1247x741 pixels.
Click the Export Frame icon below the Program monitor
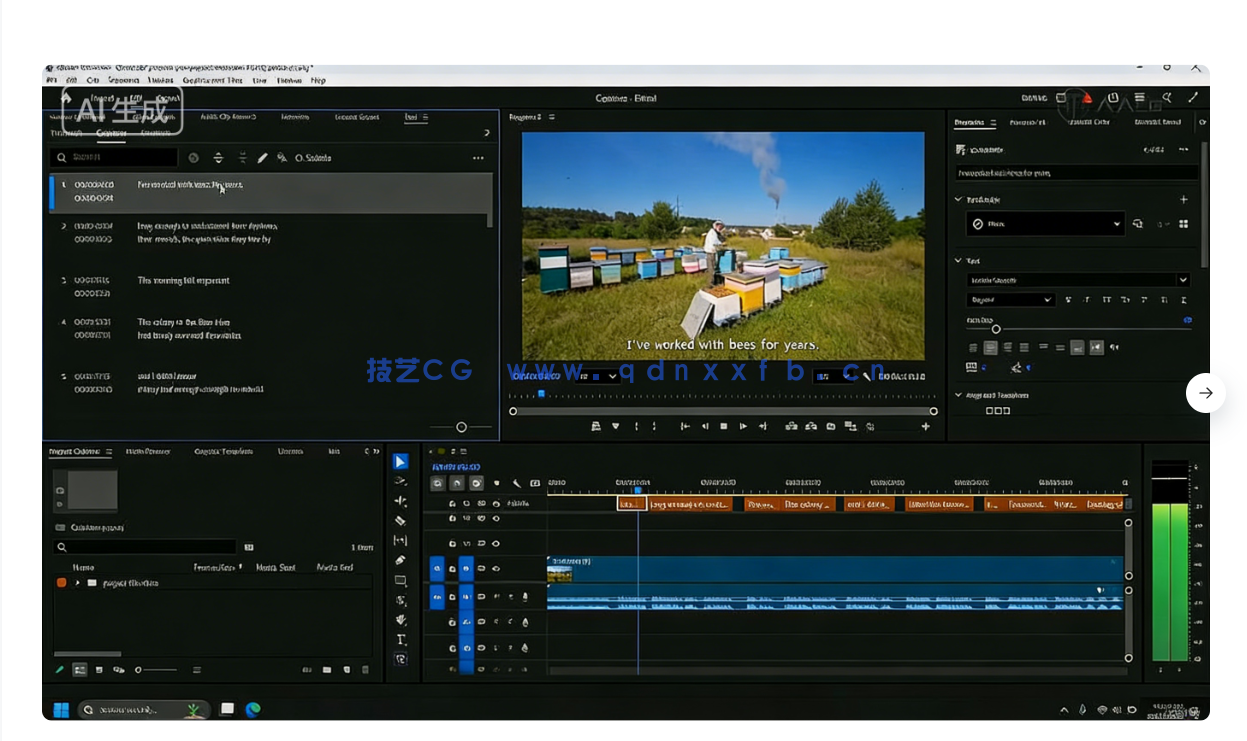click(x=830, y=426)
